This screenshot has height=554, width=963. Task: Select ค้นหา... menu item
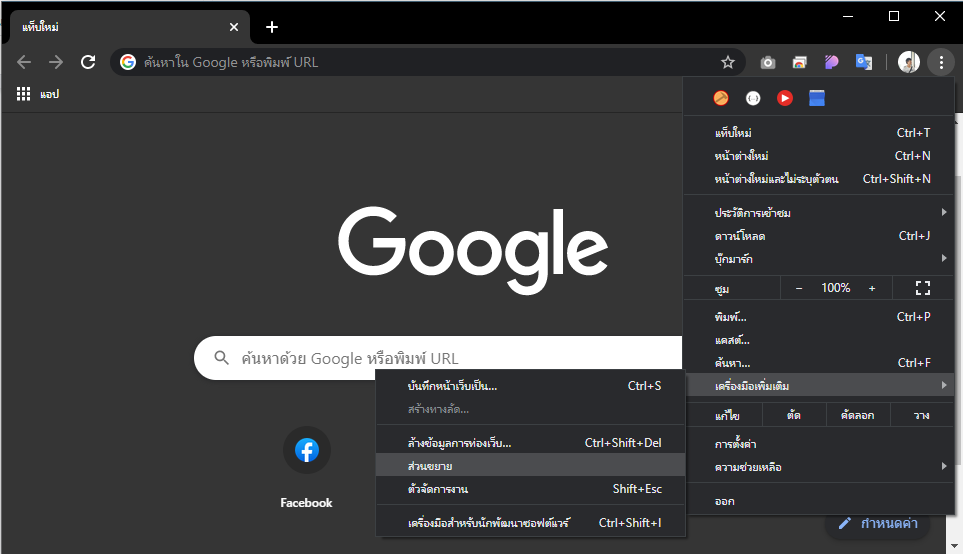pyautogui.click(x=819, y=363)
